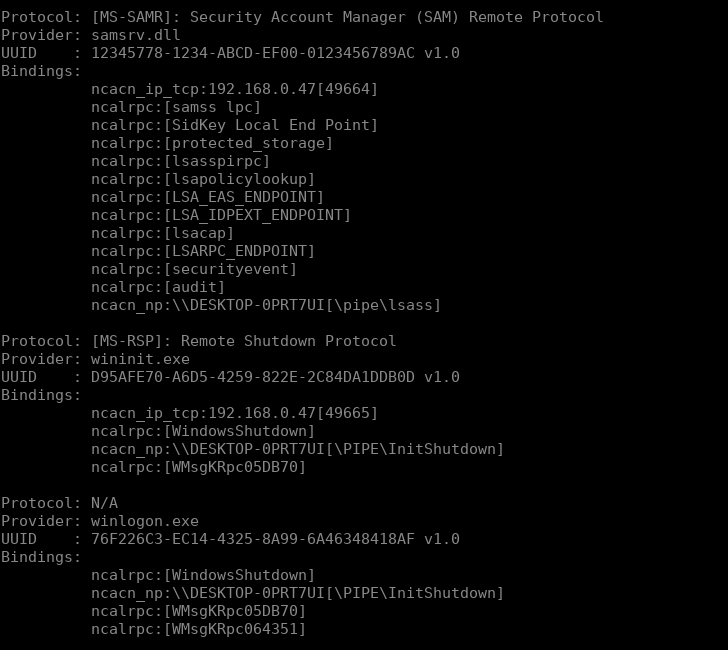The image size is (728, 650).
Task: Click the securityevent binding line
Action: coord(193,269)
